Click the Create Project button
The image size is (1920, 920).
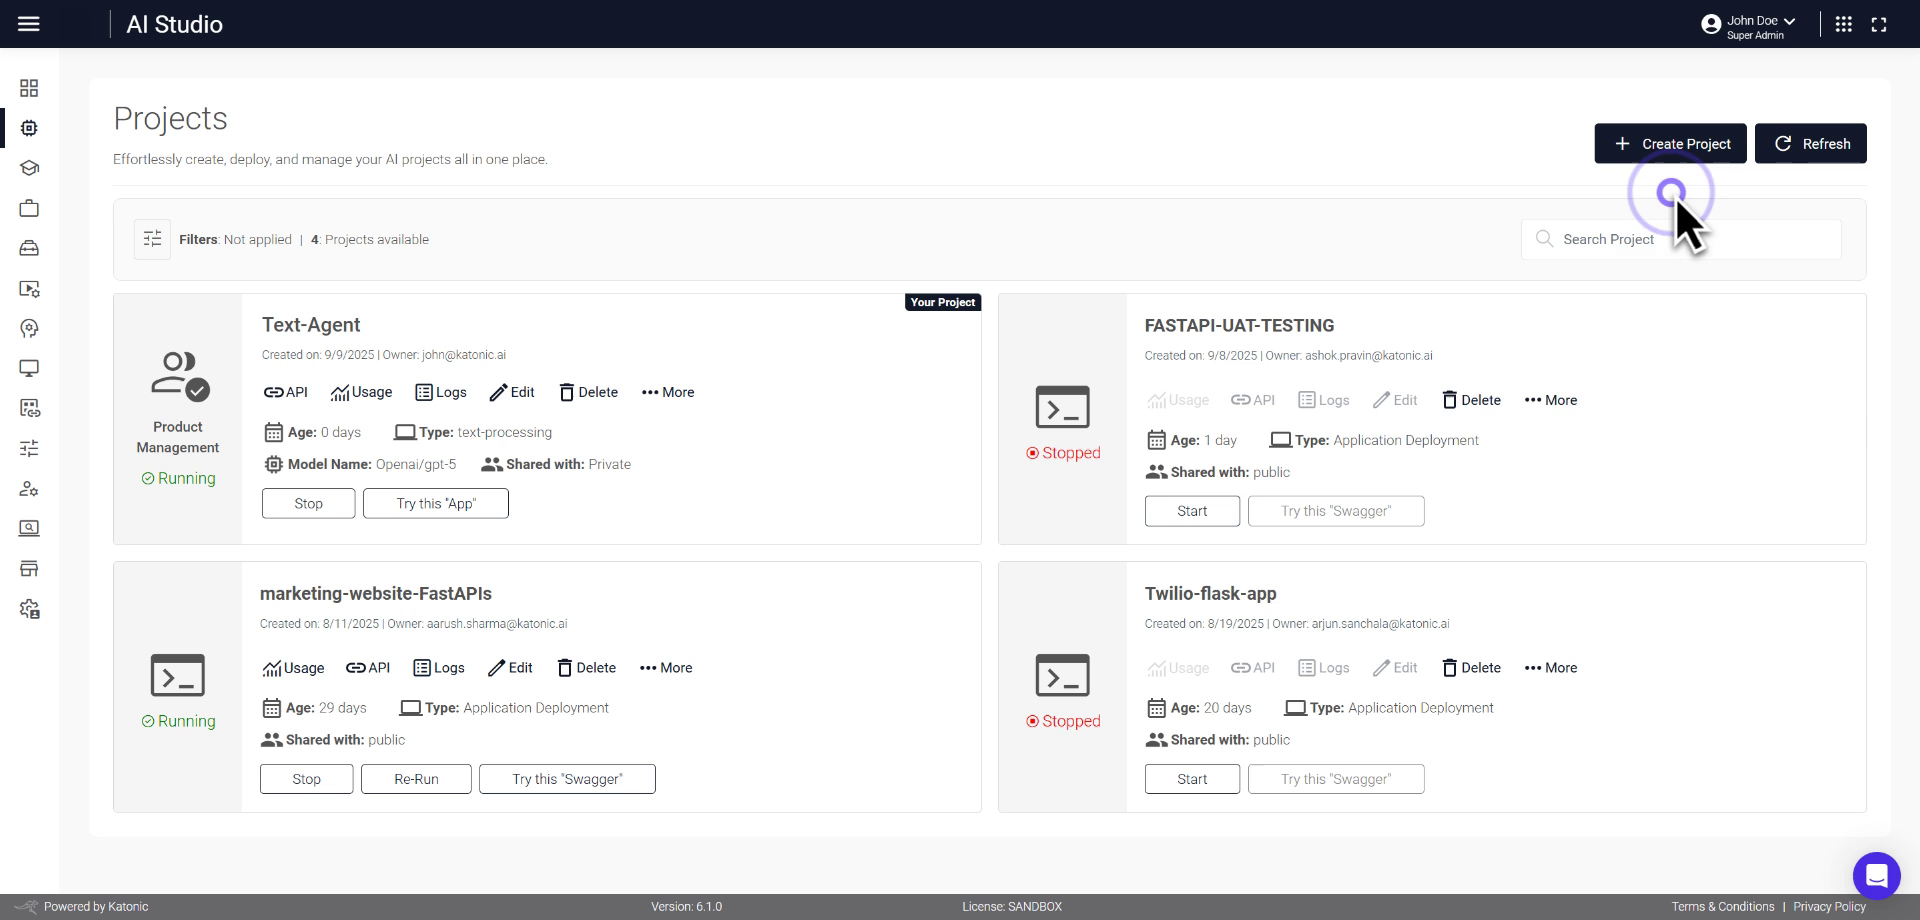coord(1670,143)
